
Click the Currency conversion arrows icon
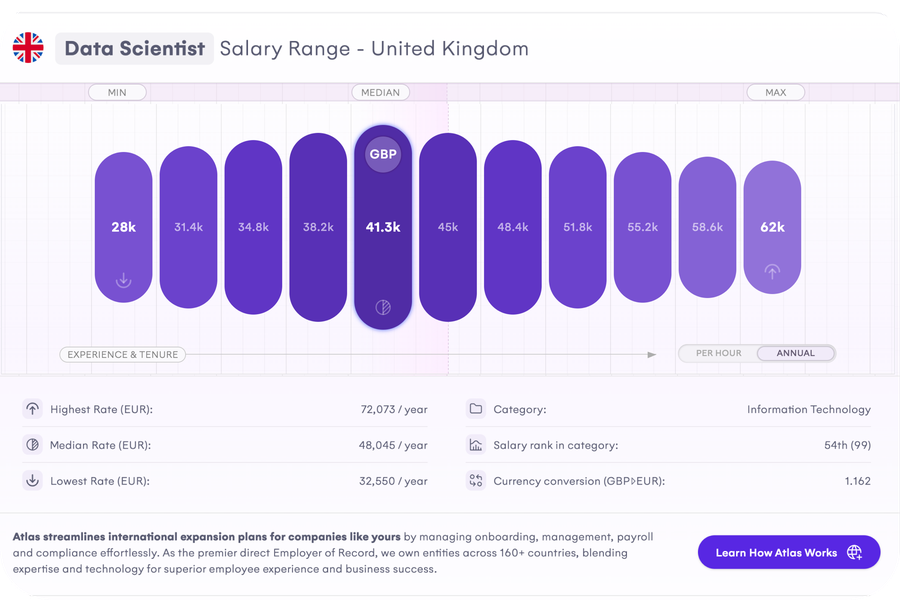click(476, 481)
